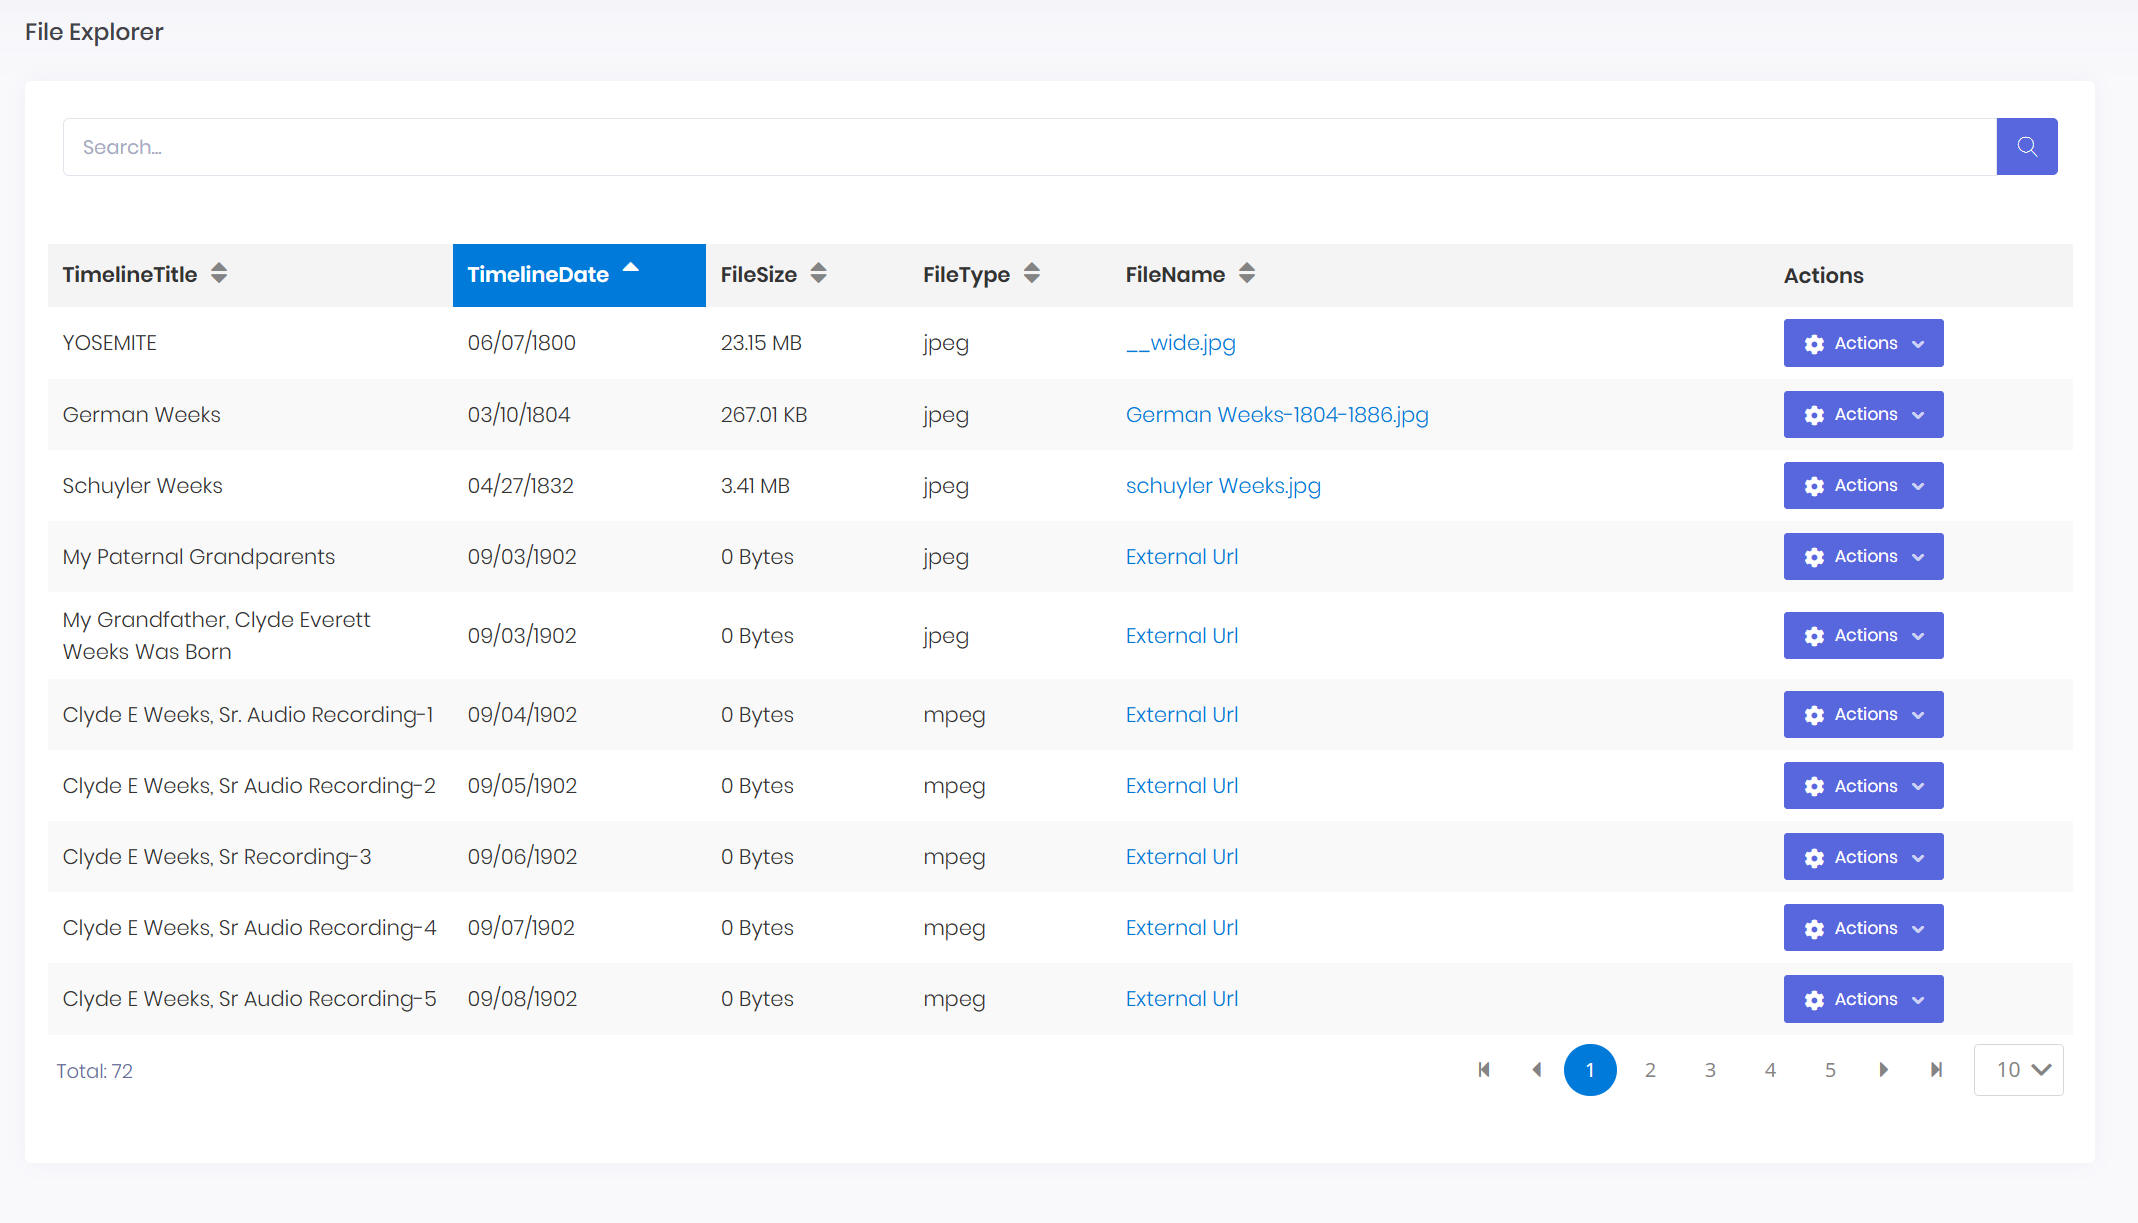Image resolution: width=2138 pixels, height=1223 pixels.
Task: Jump to the last page icon
Action: (1937, 1070)
